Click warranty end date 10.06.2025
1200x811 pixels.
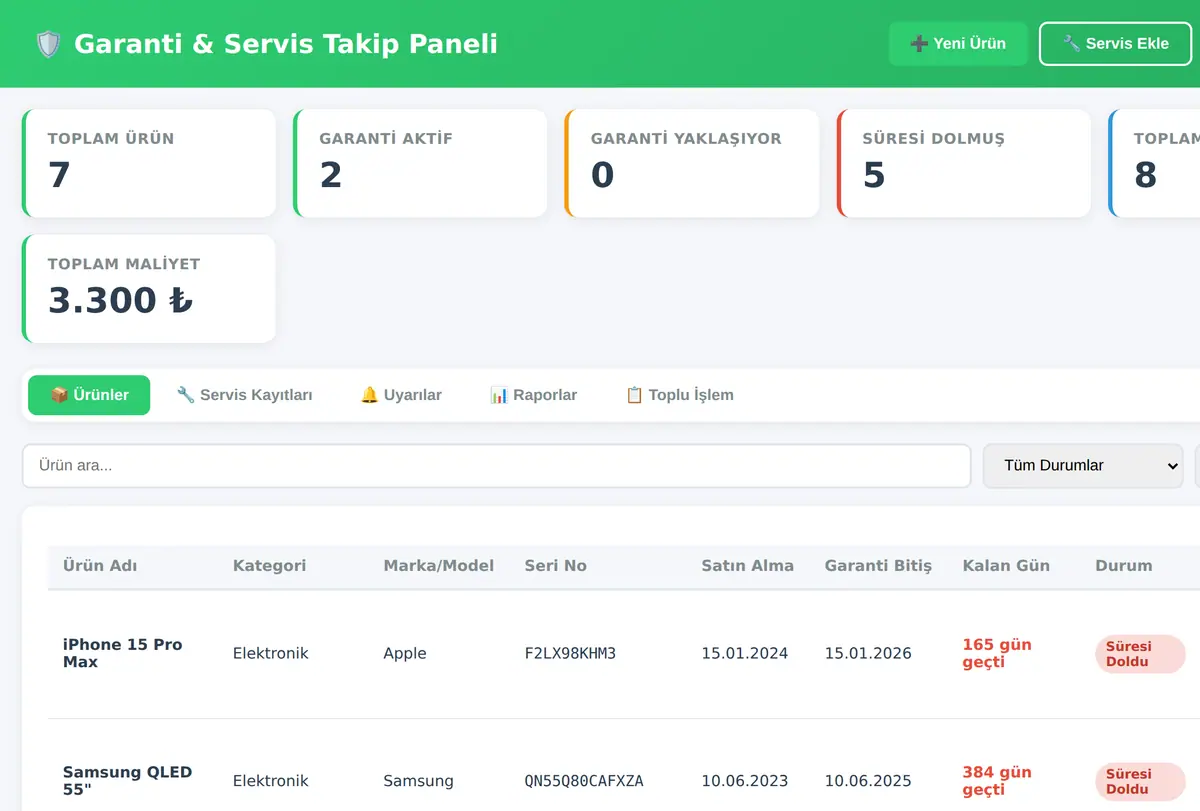coord(868,781)
